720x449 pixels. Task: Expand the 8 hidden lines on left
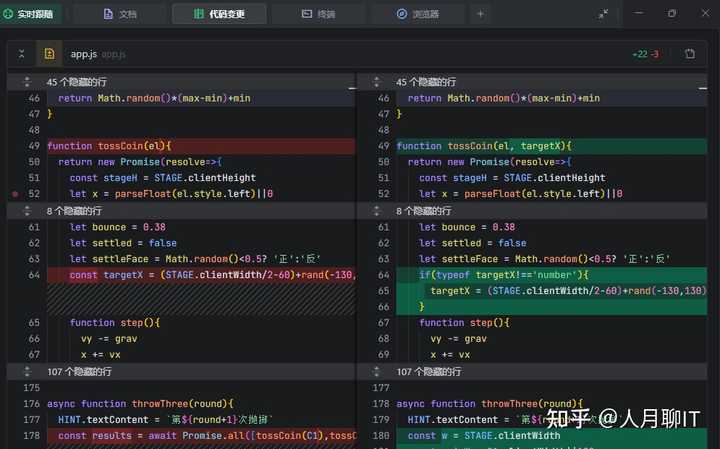[x=73, y=211]
